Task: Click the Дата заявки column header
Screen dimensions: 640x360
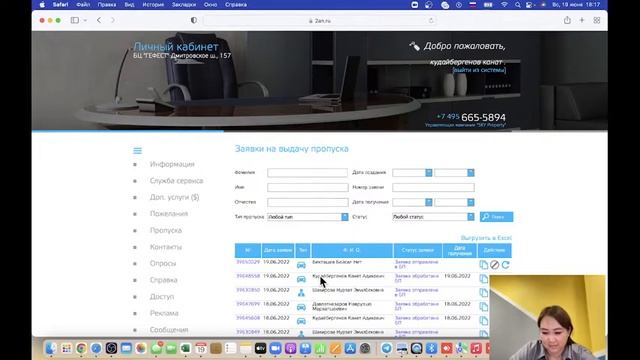Action: point(278,250)
